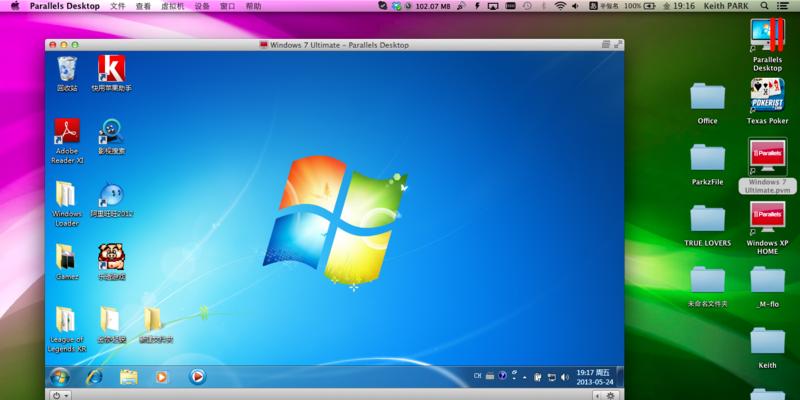Screen dimensions: 800x400
Task: Click the CH language indicator in tray
Action: [x=478, y=376]
